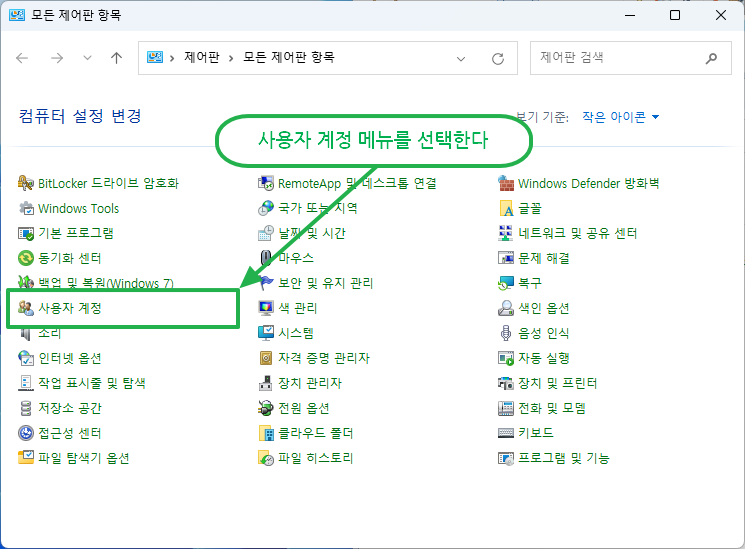Refresh the control panel view
This screenshot has height=549, width=745.
[x=498, y=58]
